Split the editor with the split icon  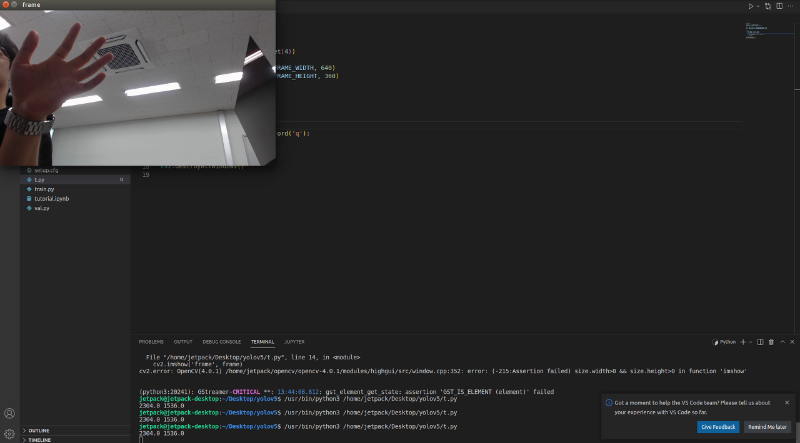[779, 6]
